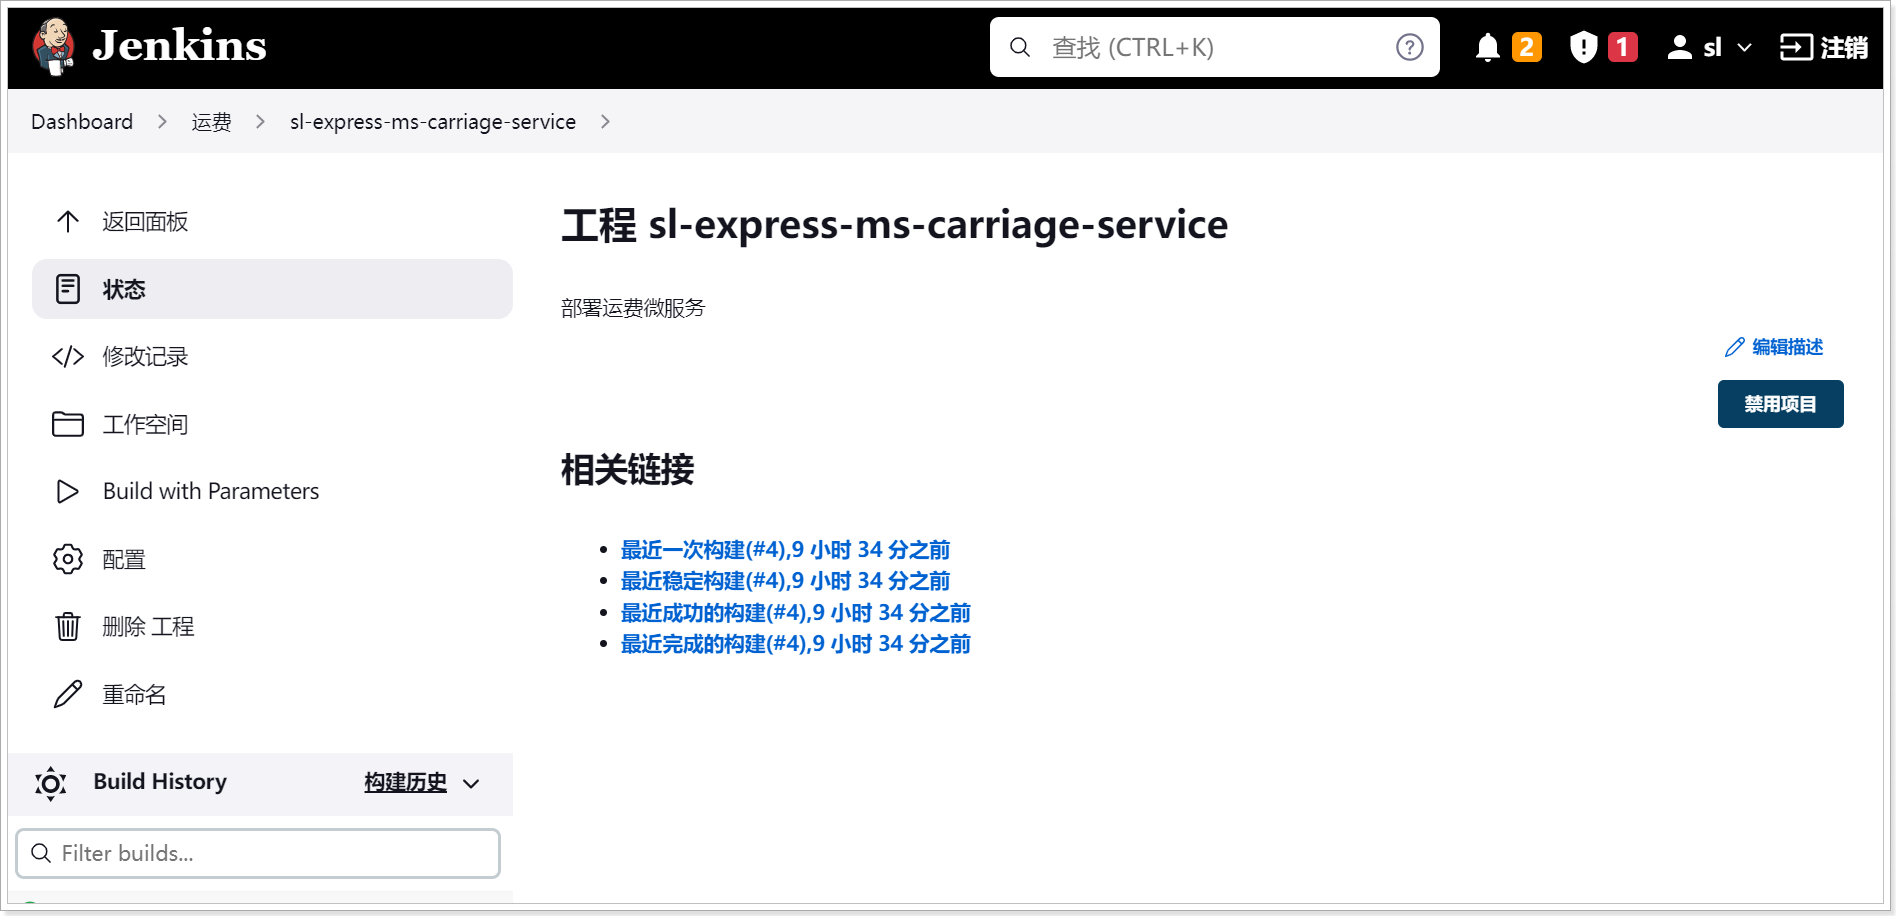Click the 部署运费微服务 description text

(x=633, y=308)
